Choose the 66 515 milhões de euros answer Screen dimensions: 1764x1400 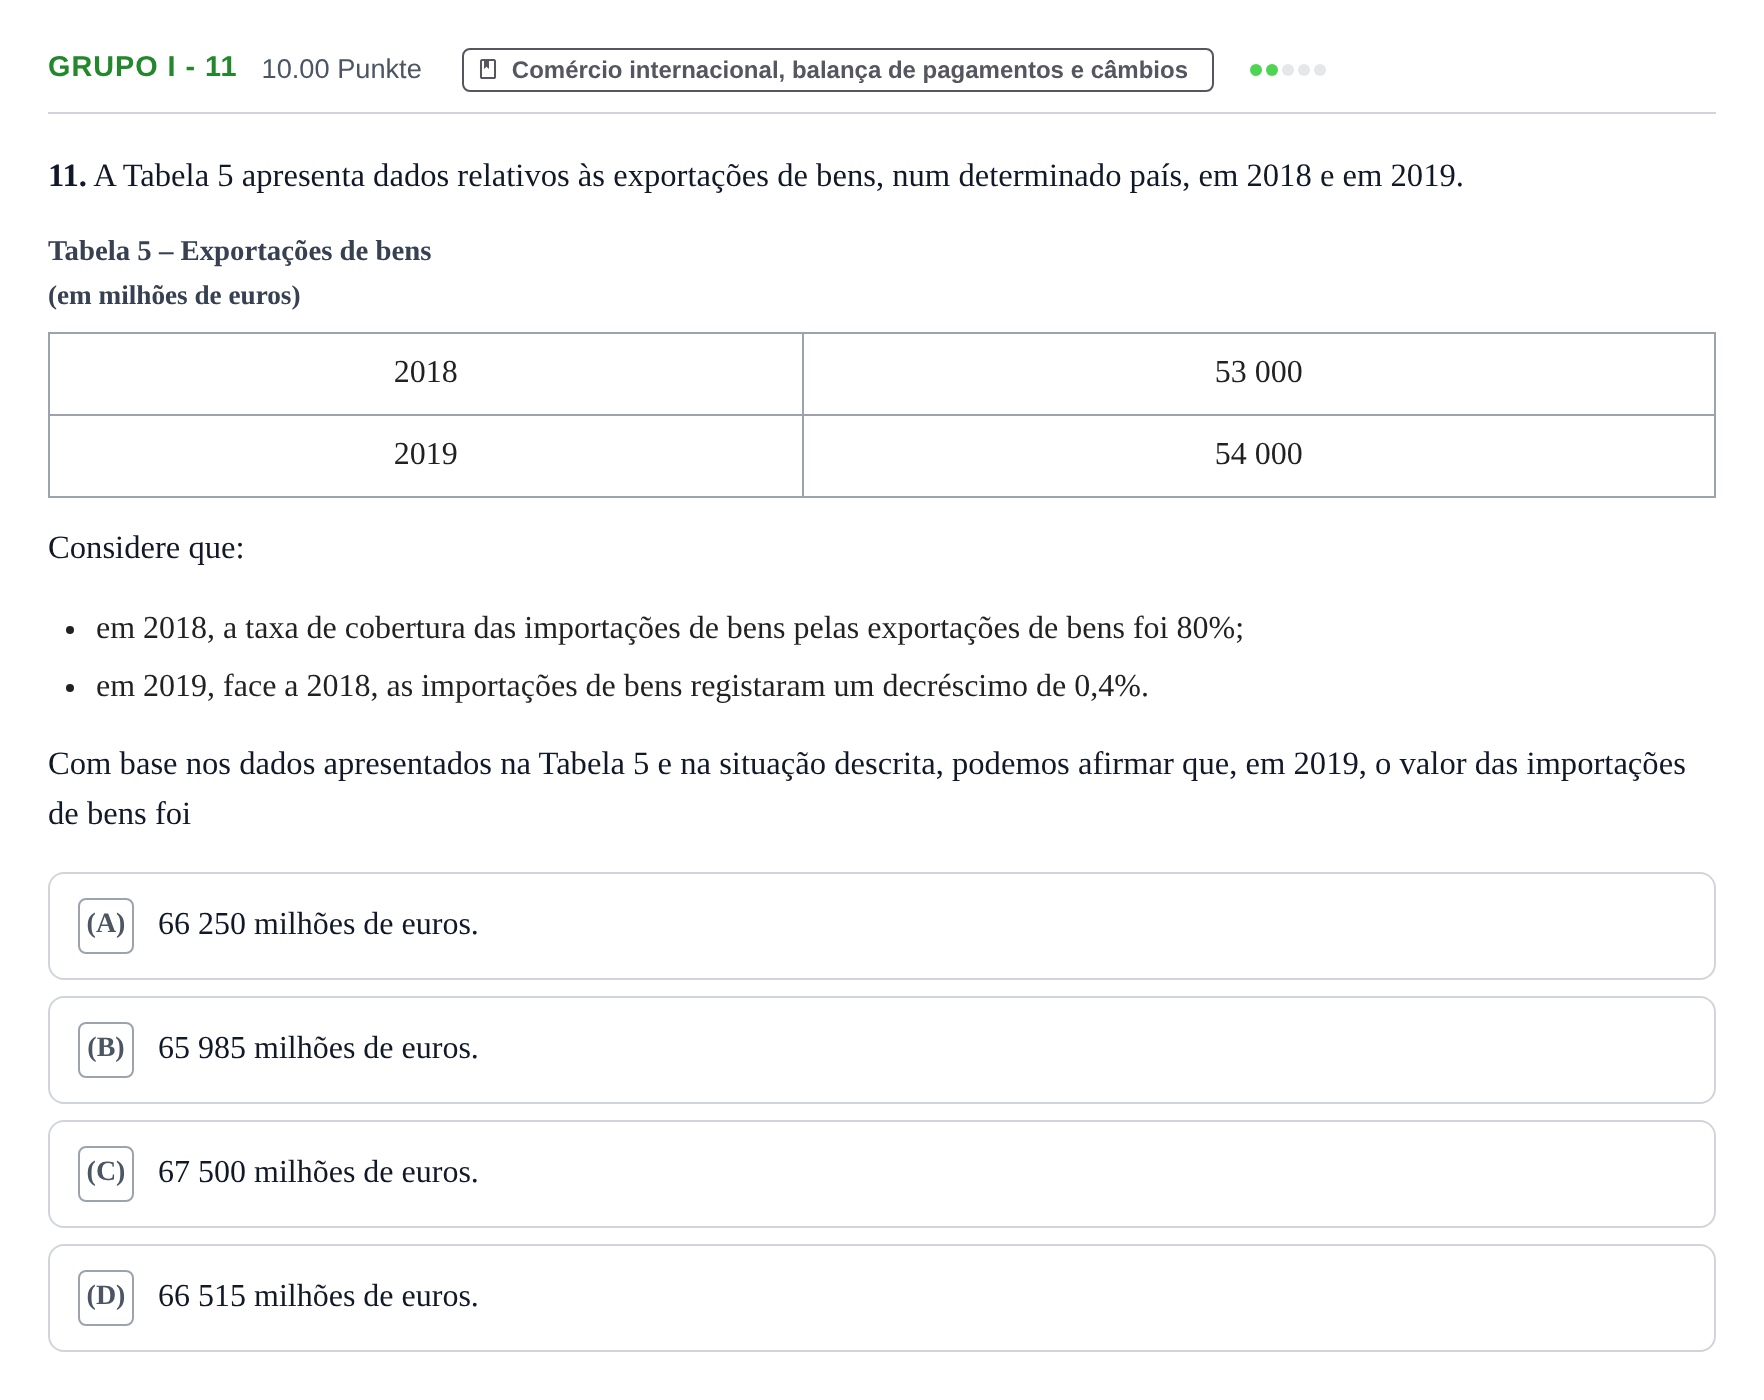click(881, 1298)
